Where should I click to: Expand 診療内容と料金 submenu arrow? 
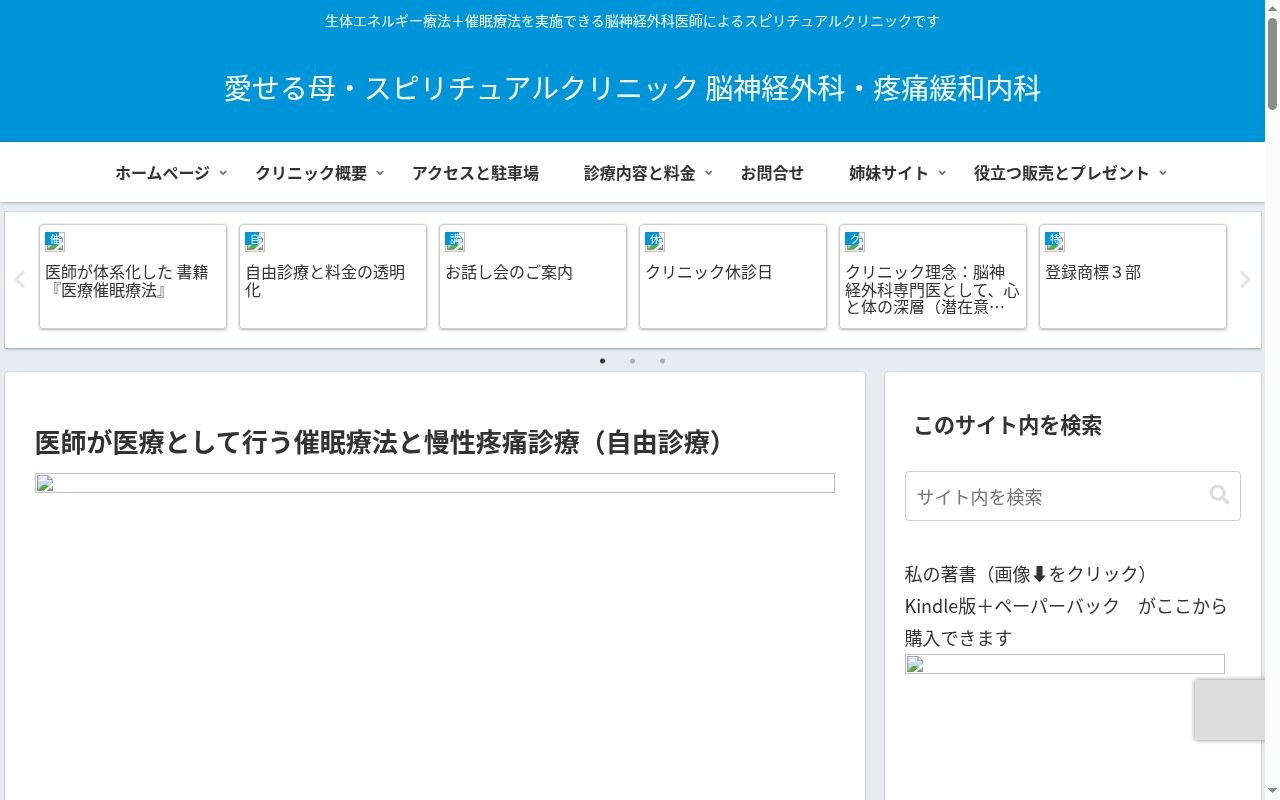(708, 173)
